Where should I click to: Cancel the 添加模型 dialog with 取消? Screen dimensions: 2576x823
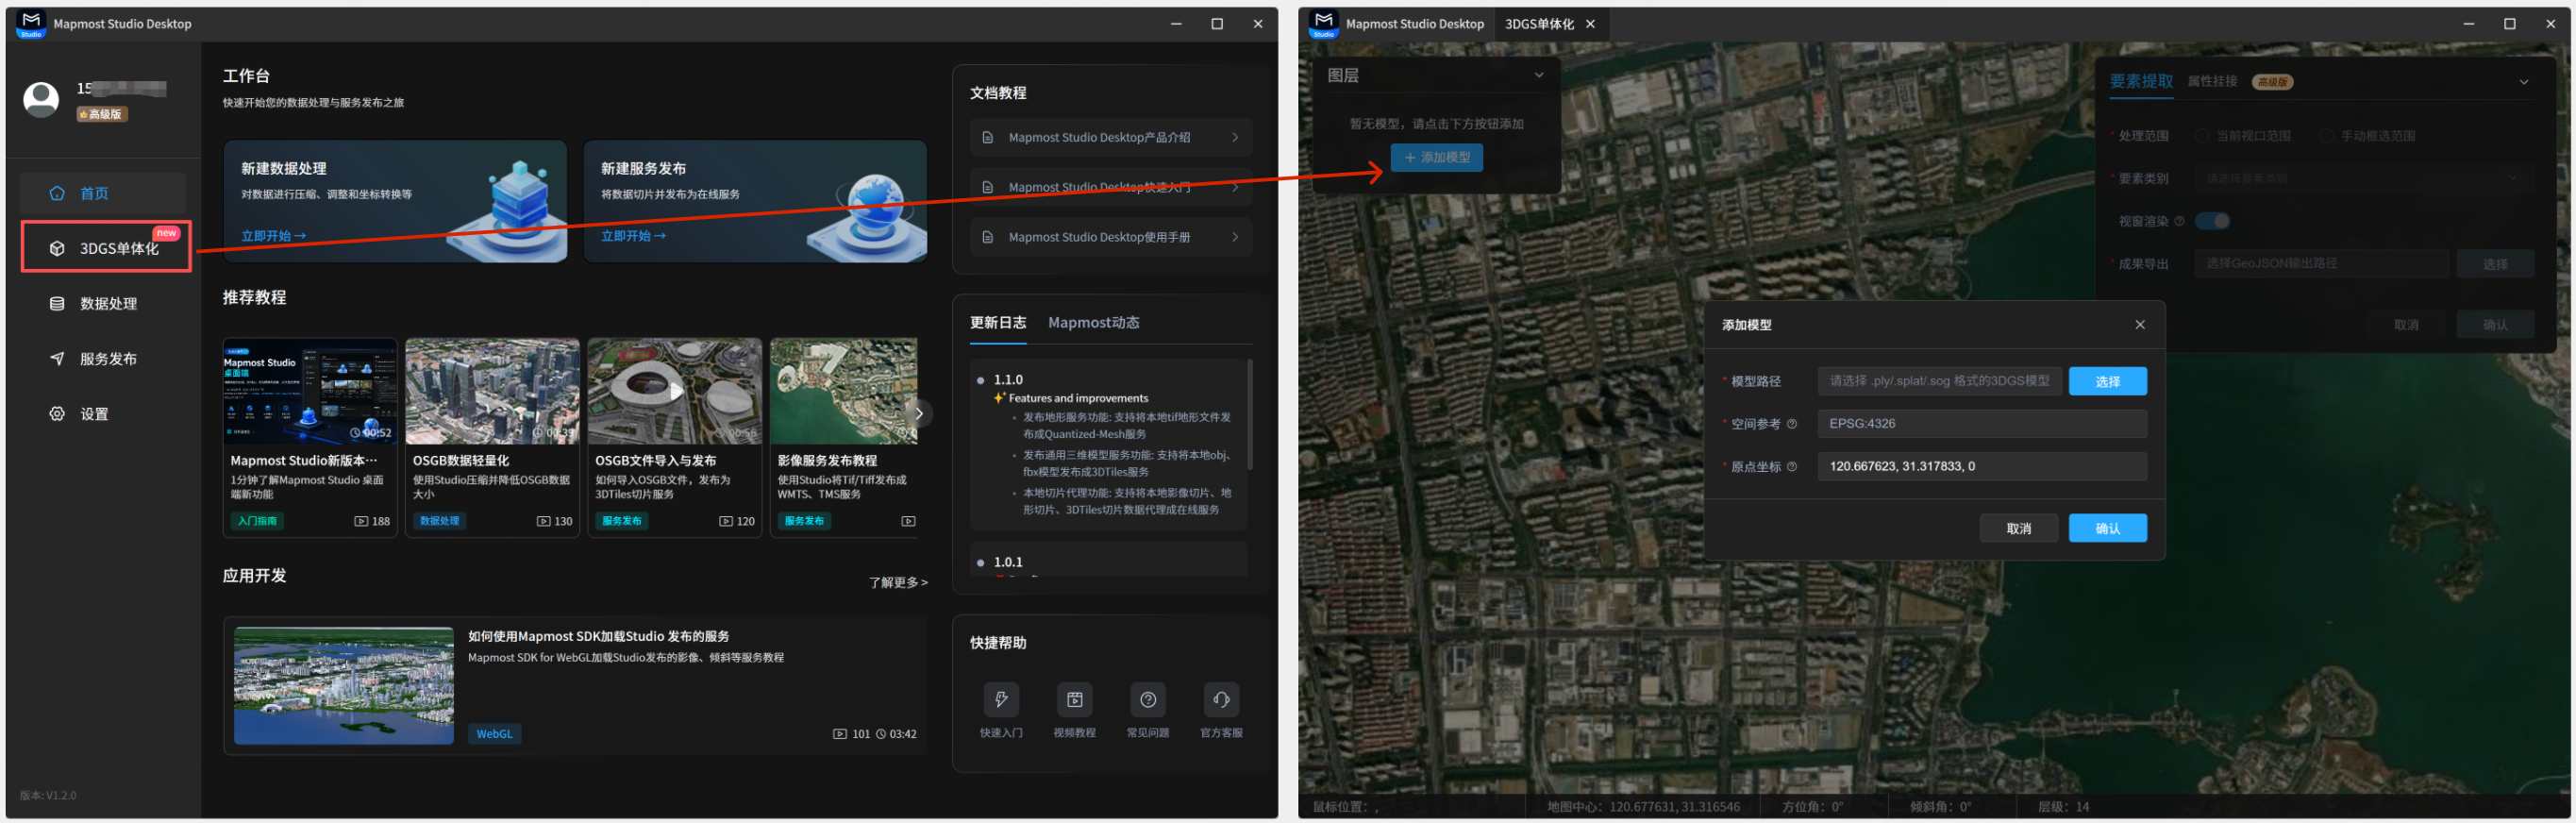point(2019,529)
